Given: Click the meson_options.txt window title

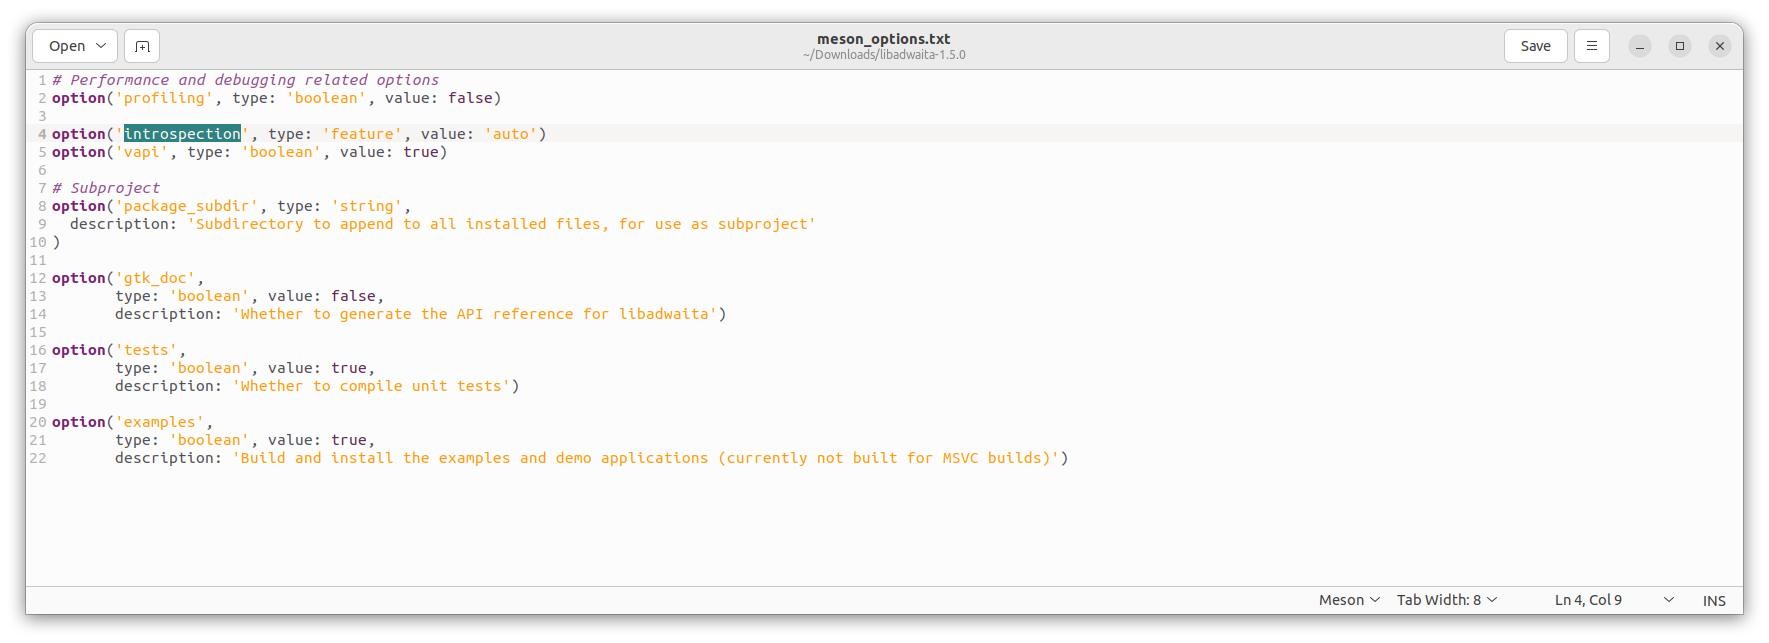Looking at the screenshot, I should coord(884,39).
